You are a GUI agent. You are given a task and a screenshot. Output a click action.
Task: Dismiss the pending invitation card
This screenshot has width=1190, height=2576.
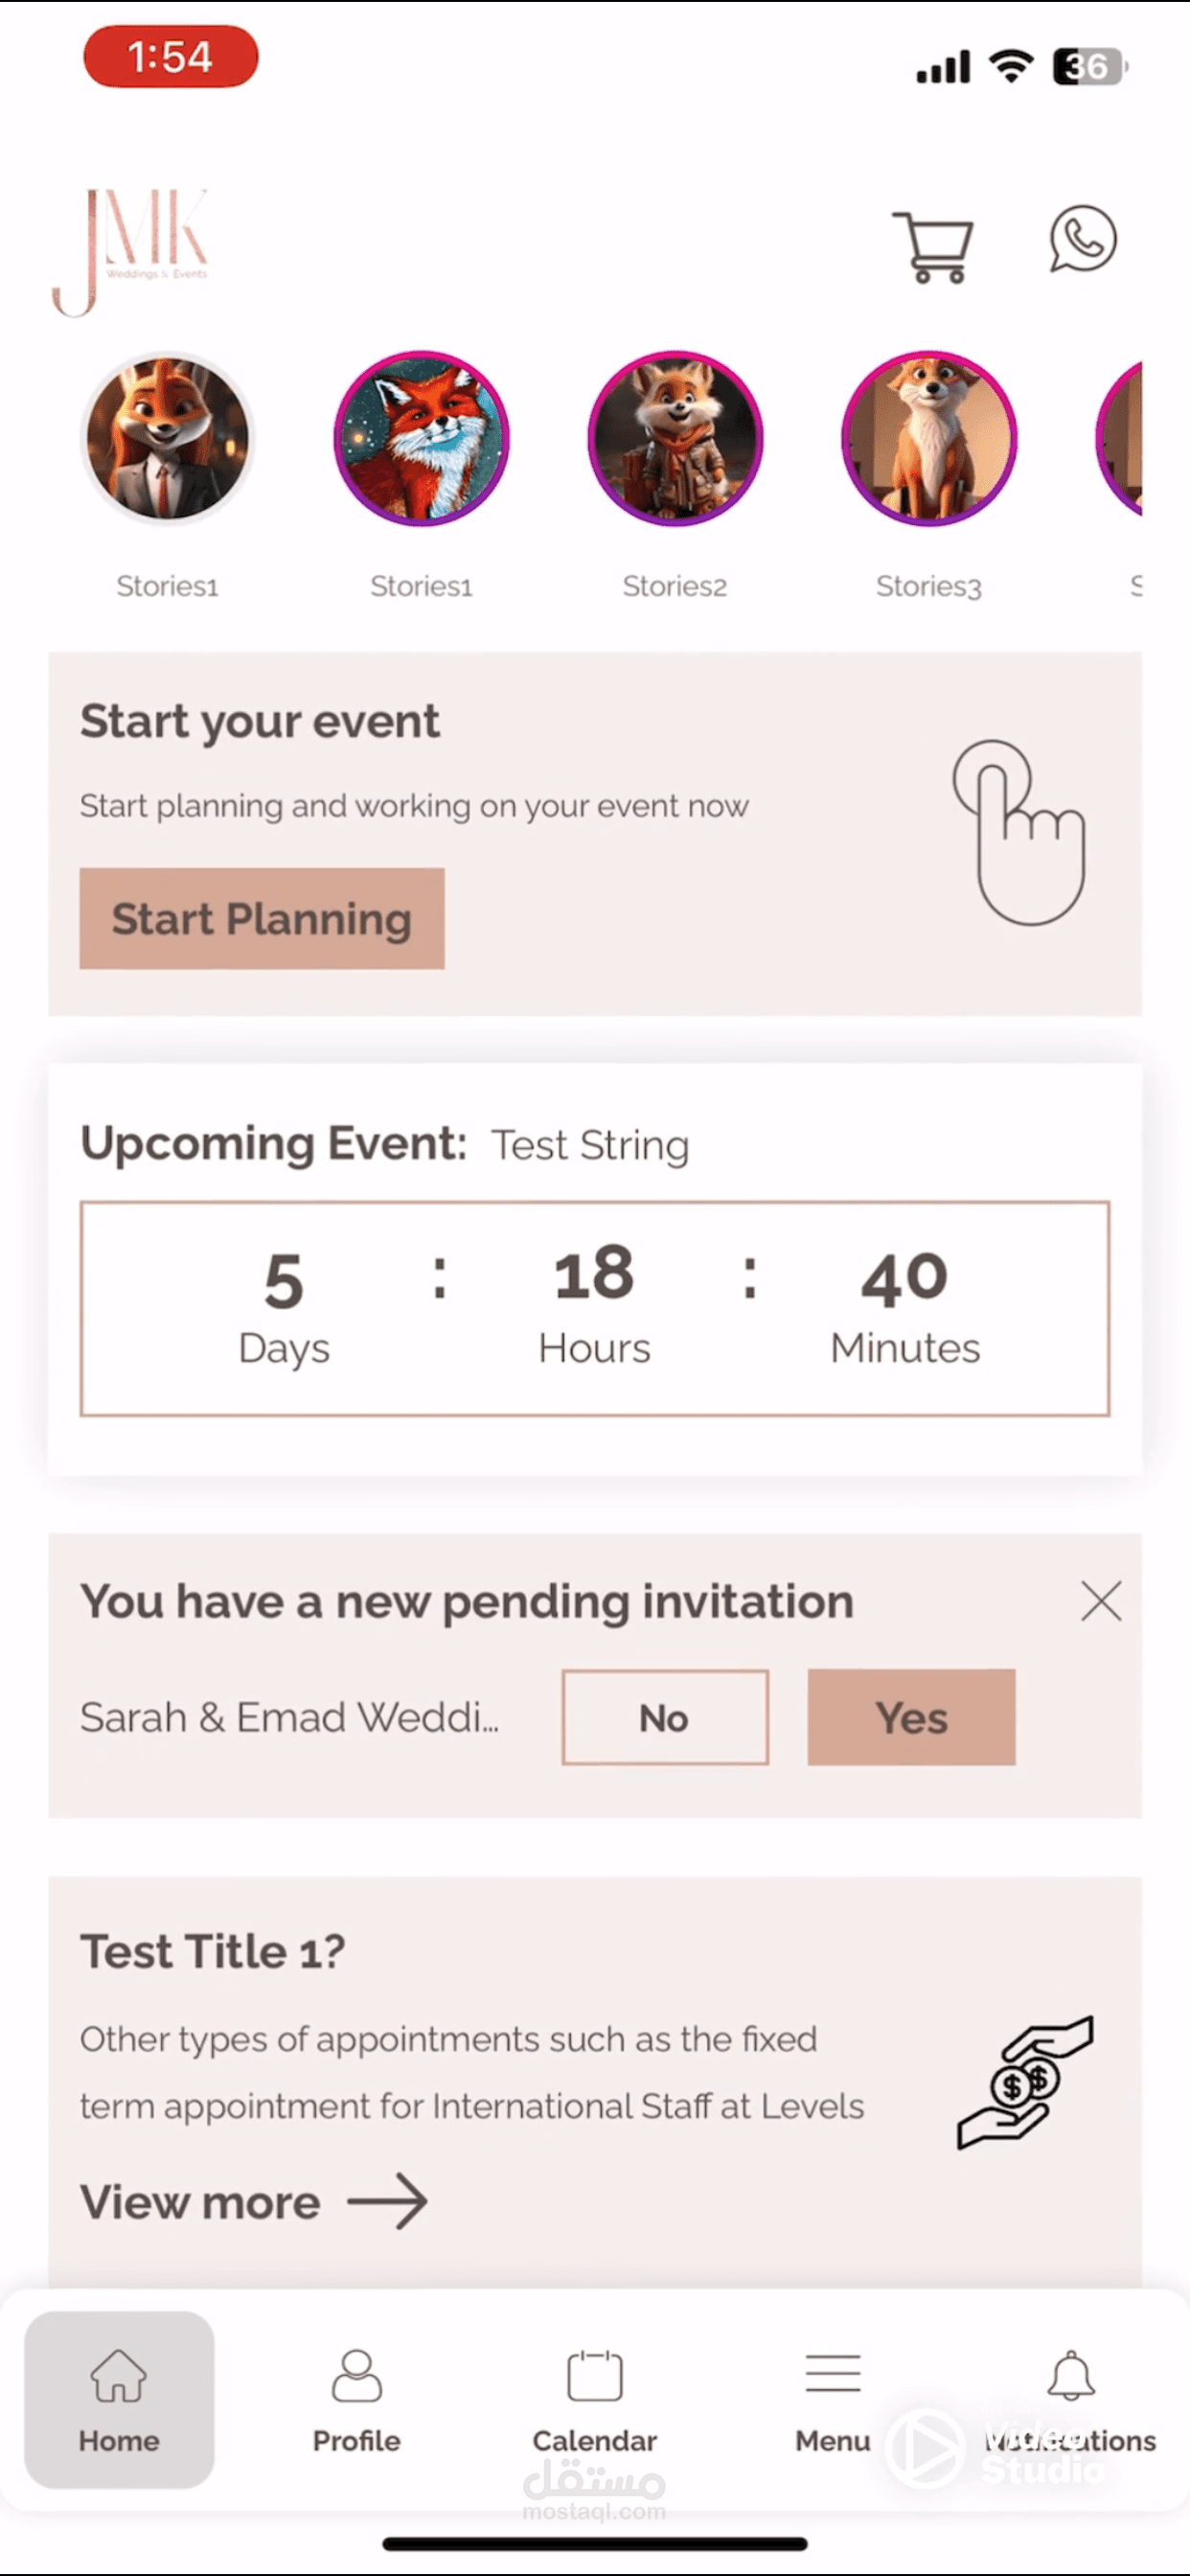coord(1101,1601)
